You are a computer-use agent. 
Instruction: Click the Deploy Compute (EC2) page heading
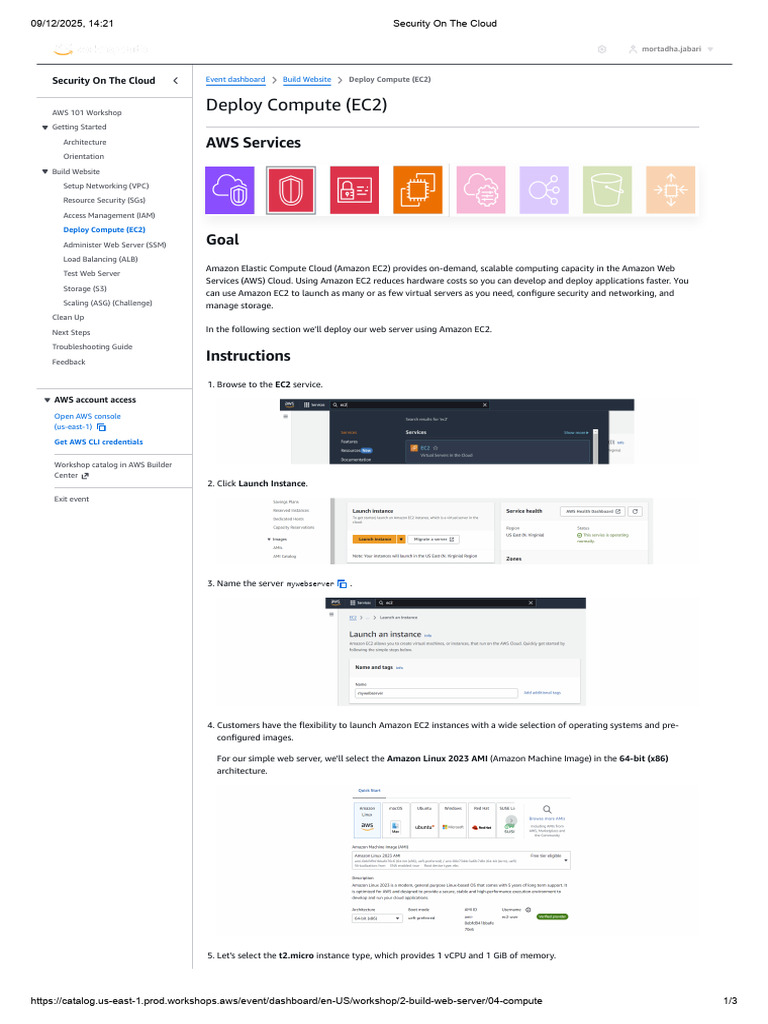tap(296, 105)
